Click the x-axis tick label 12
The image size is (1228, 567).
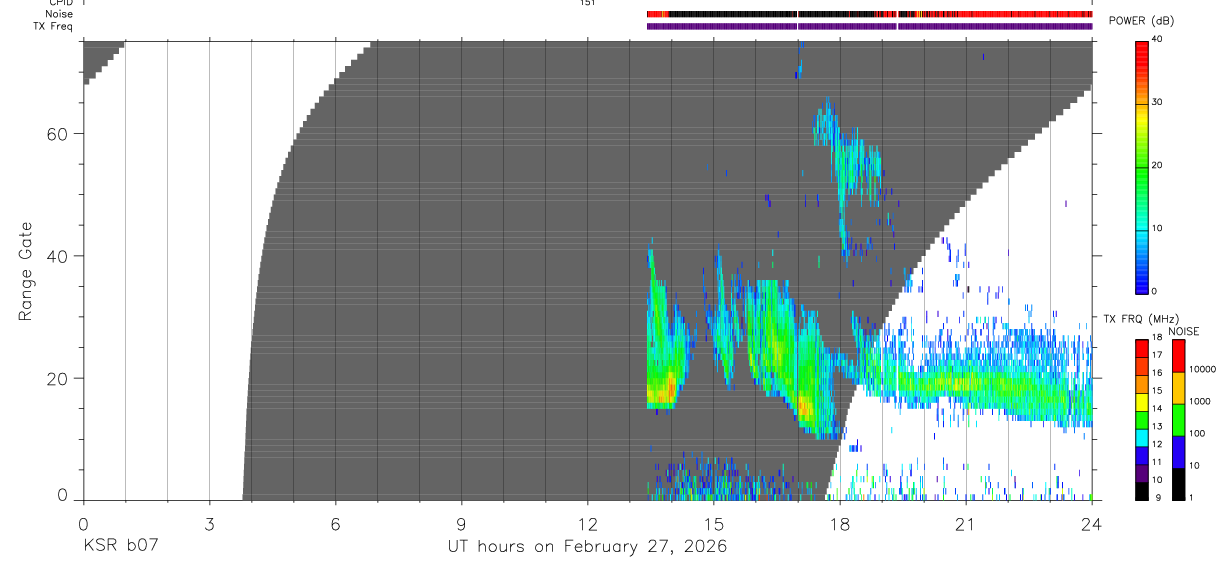point(587,523)
